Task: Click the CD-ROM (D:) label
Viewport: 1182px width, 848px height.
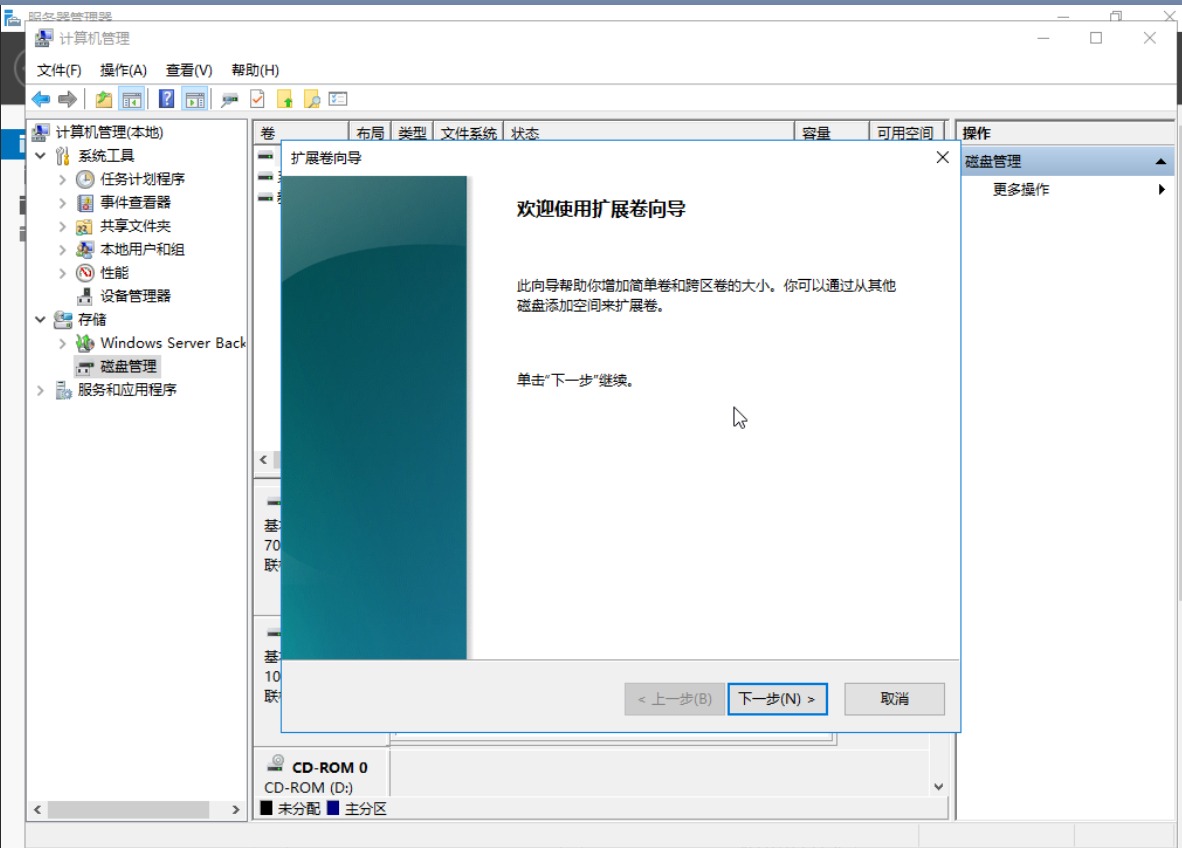Action: click(308, 787)
